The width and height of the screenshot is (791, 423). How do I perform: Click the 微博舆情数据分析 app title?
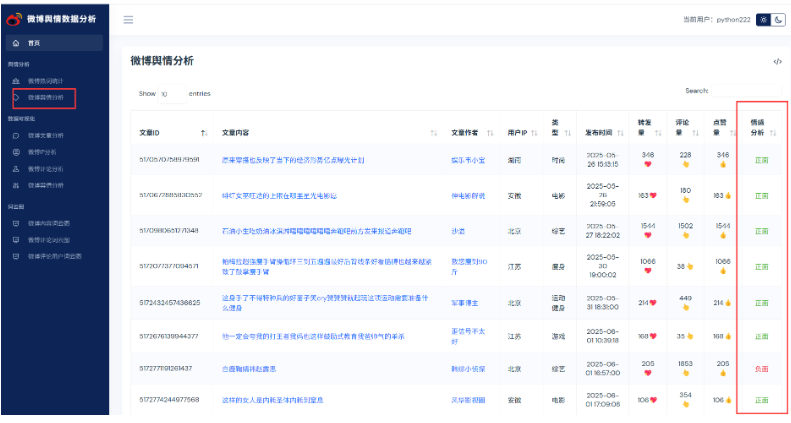(62, 19)
